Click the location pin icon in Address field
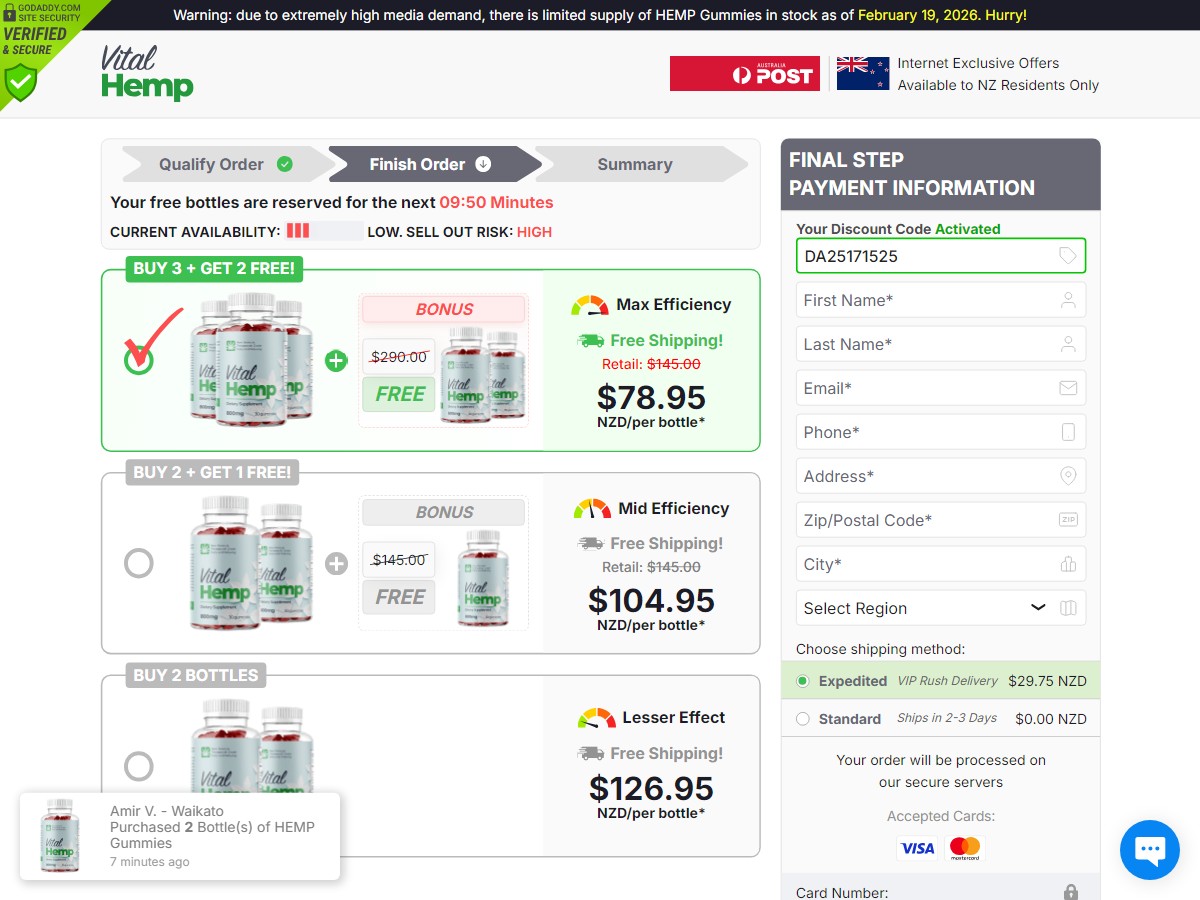 coord(1069,475)
